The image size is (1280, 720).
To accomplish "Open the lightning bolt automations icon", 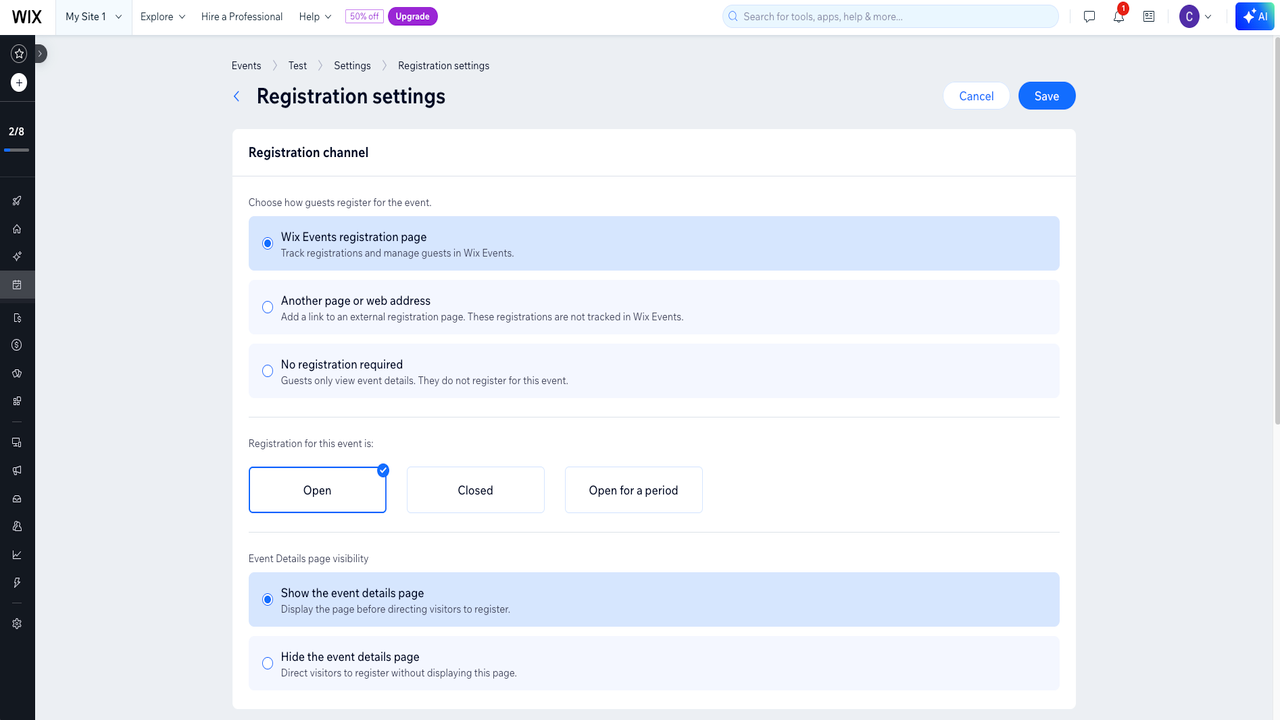I will click(x=17, y=582).
